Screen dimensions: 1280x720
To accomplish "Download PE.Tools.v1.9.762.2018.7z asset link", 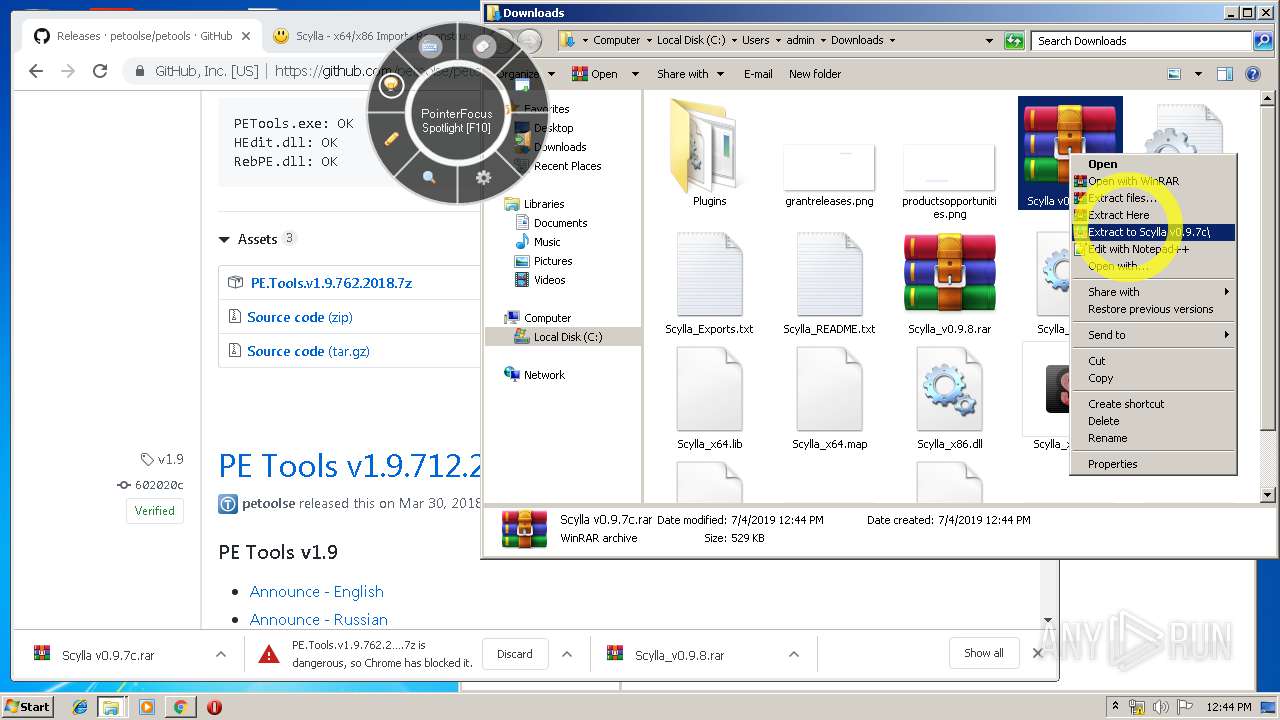I will 331,283.
